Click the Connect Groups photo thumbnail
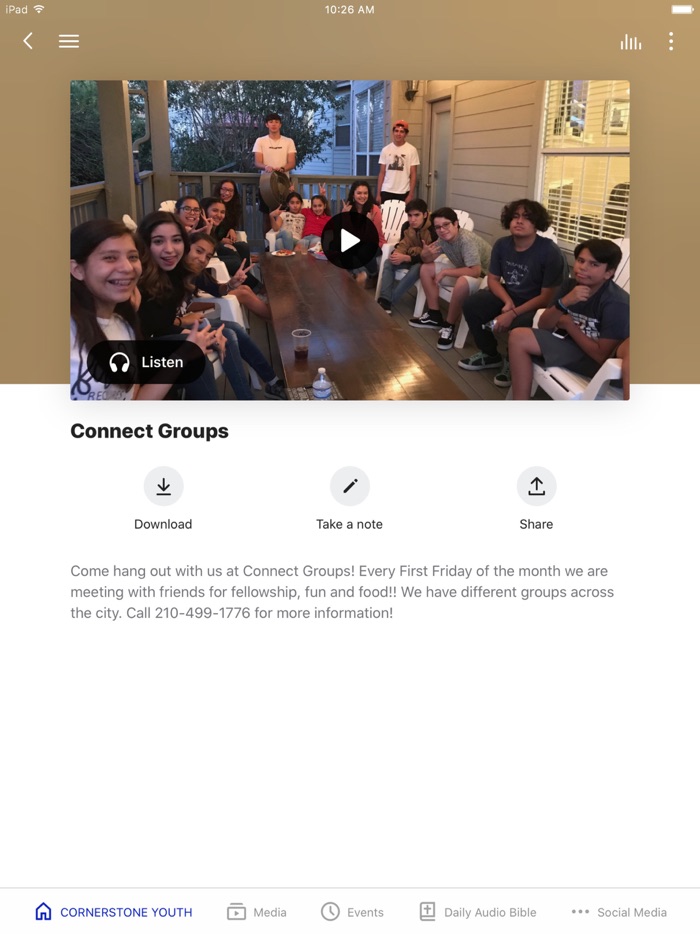 [350, 240]
